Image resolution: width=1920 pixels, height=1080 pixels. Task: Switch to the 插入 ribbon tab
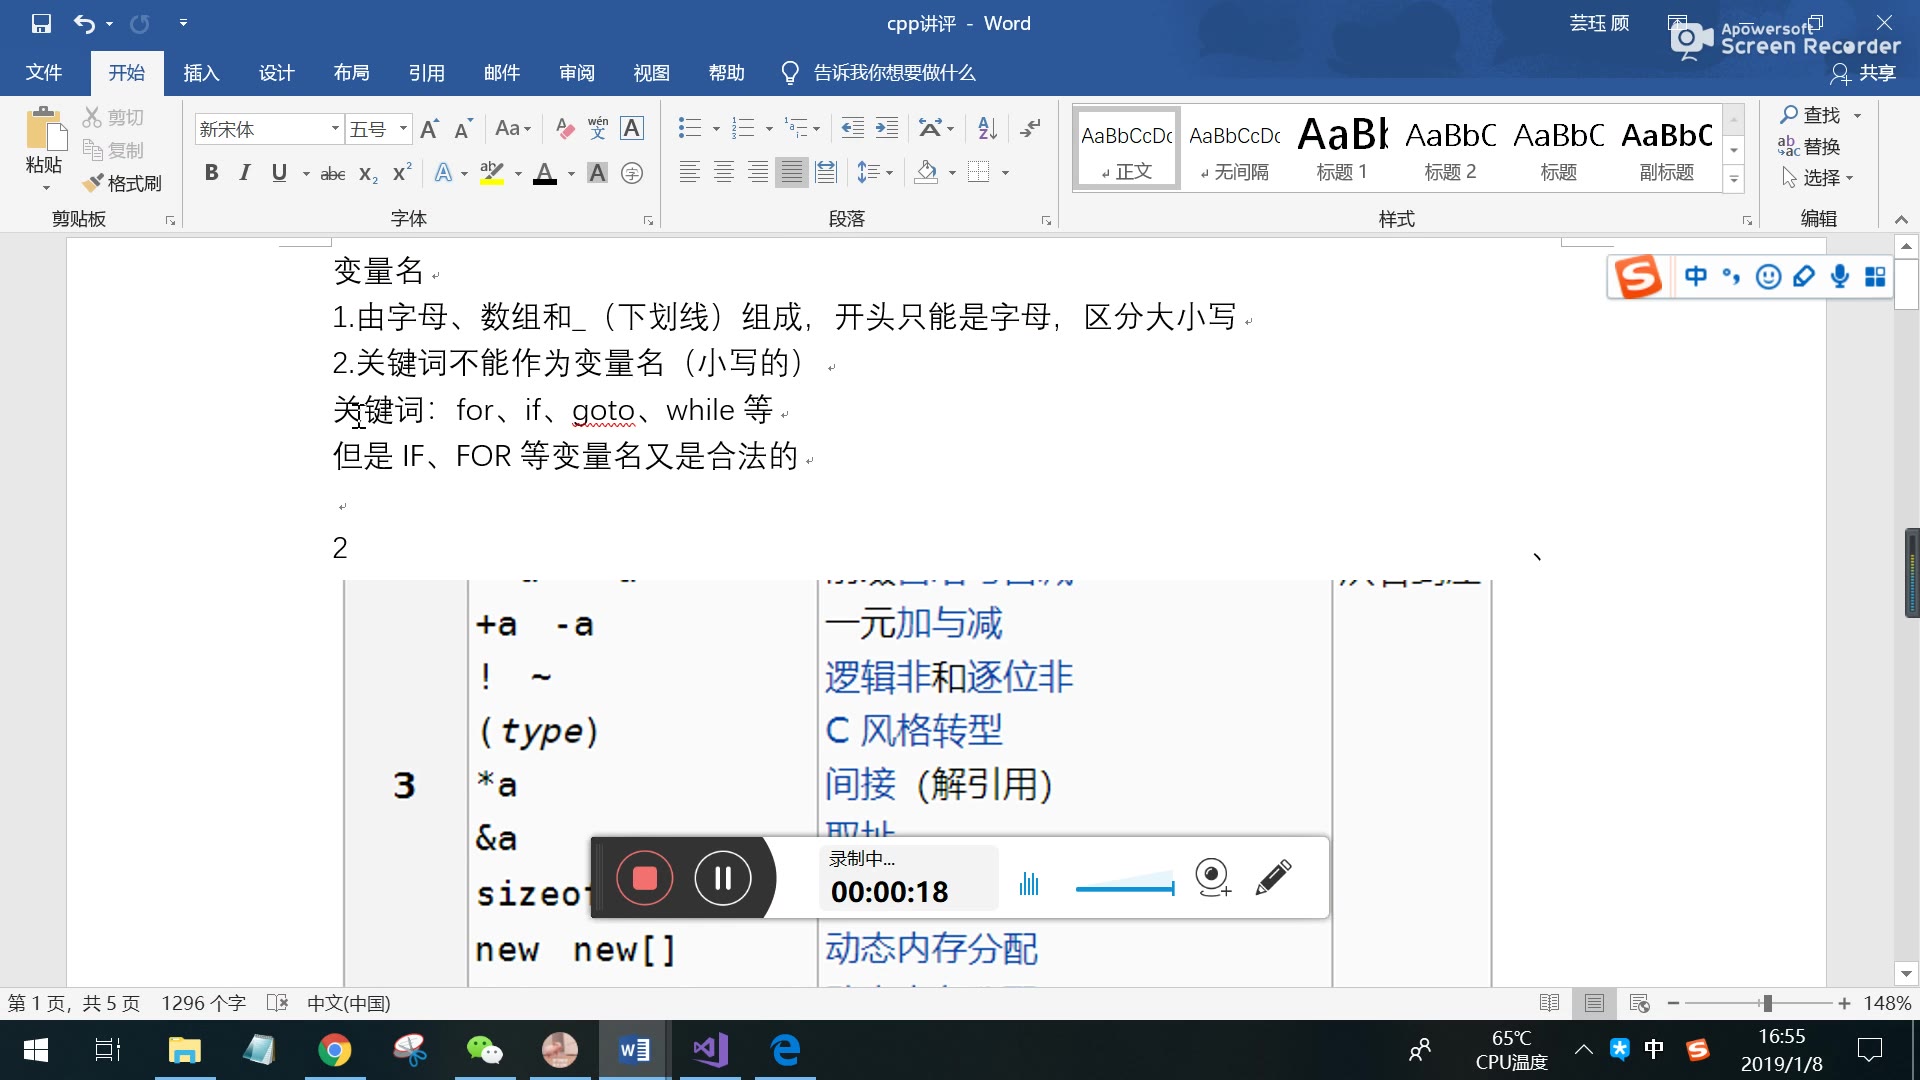tap(201, 73)
